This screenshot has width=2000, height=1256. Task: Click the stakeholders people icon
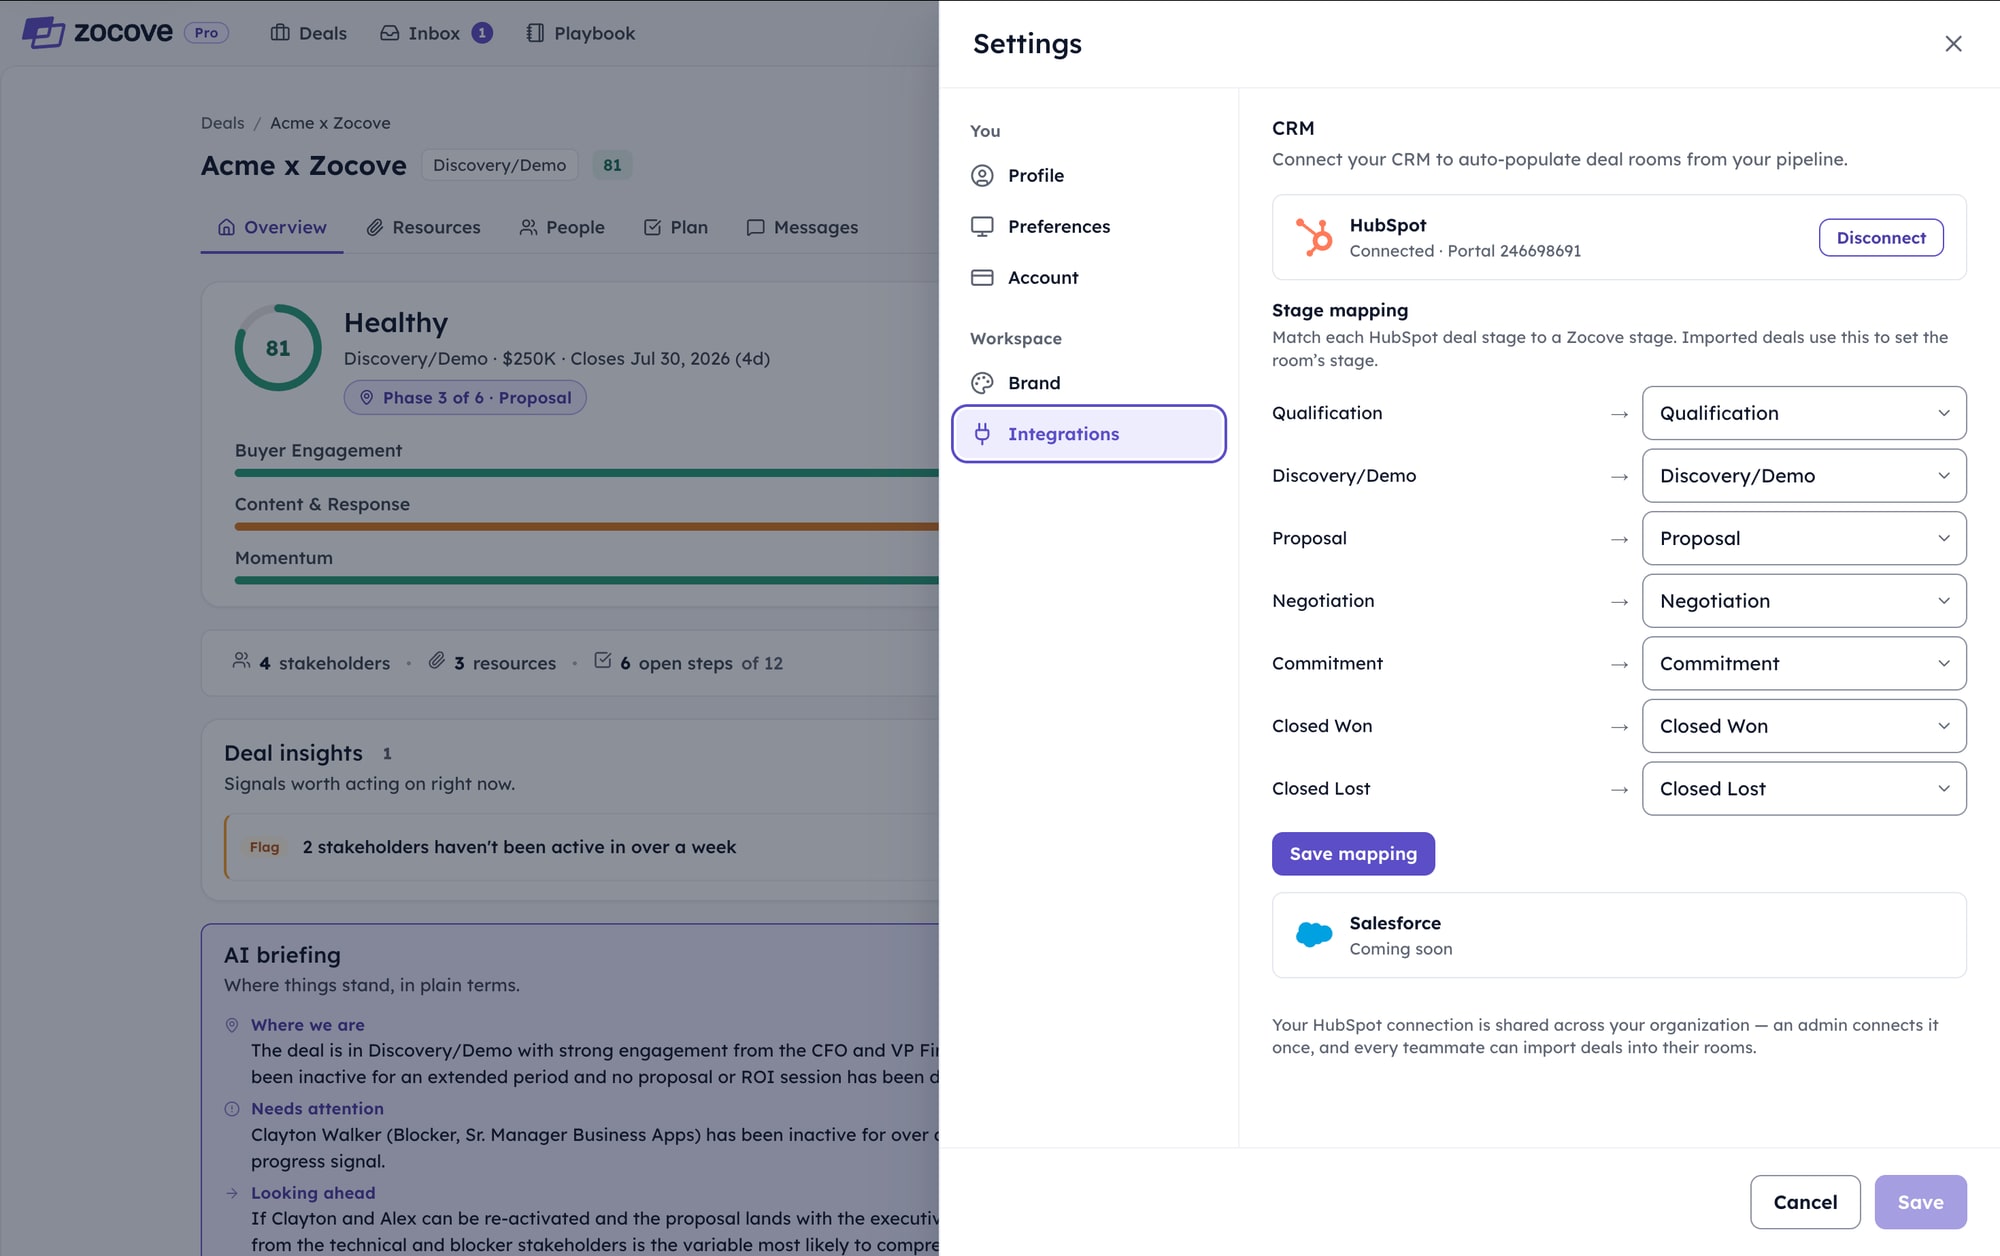[241, 661]
